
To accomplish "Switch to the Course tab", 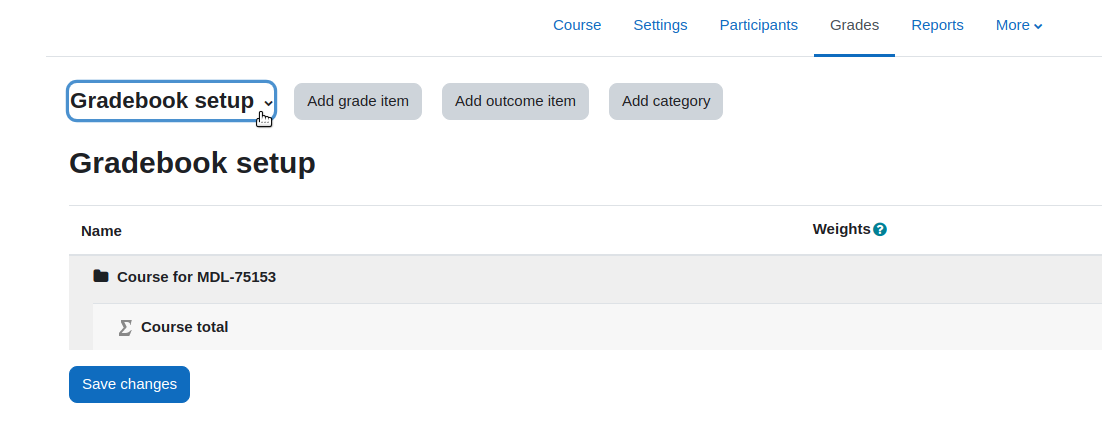I will pos(577,25).
